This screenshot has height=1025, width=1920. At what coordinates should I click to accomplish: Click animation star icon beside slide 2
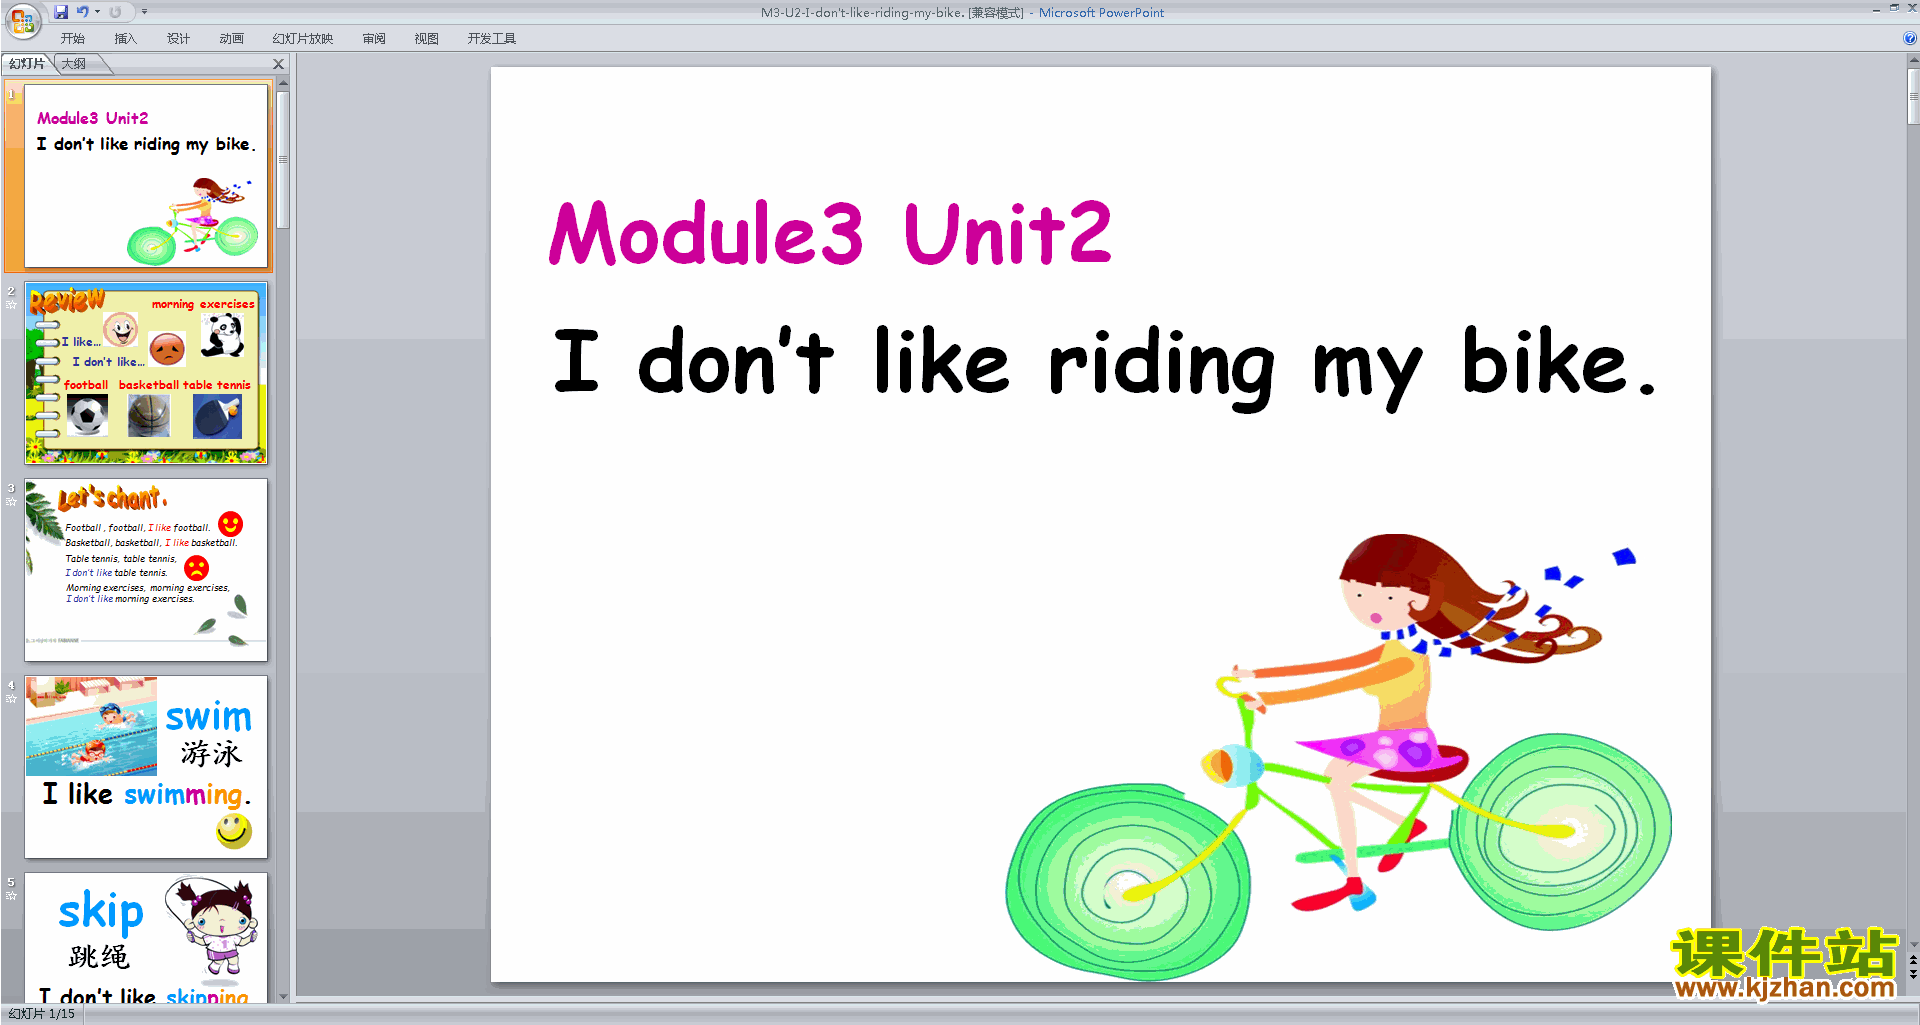point(11,304)
